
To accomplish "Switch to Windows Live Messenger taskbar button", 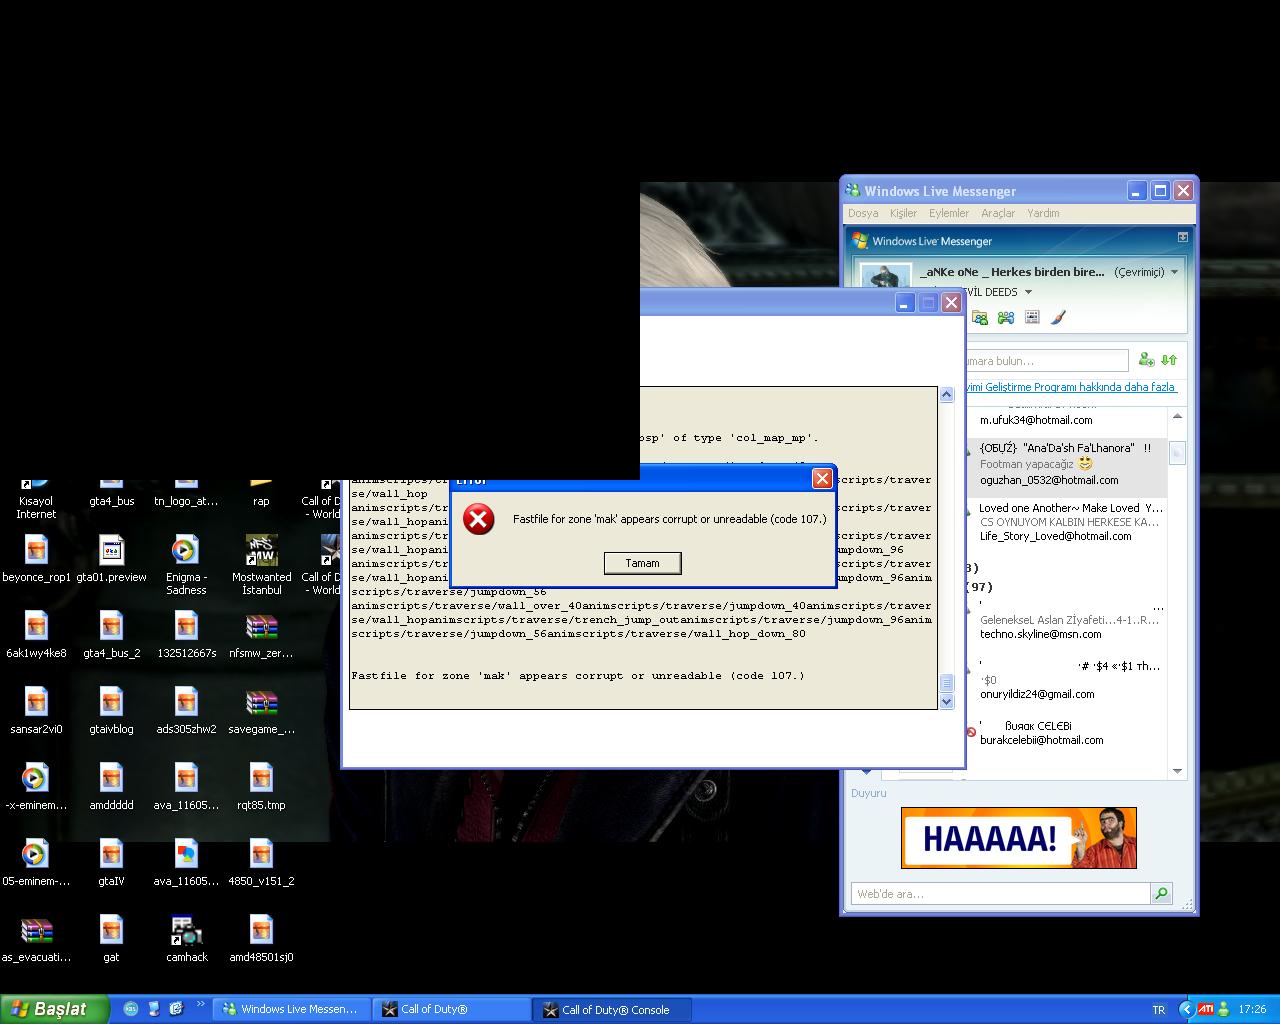I will [x=291, y=1010].
